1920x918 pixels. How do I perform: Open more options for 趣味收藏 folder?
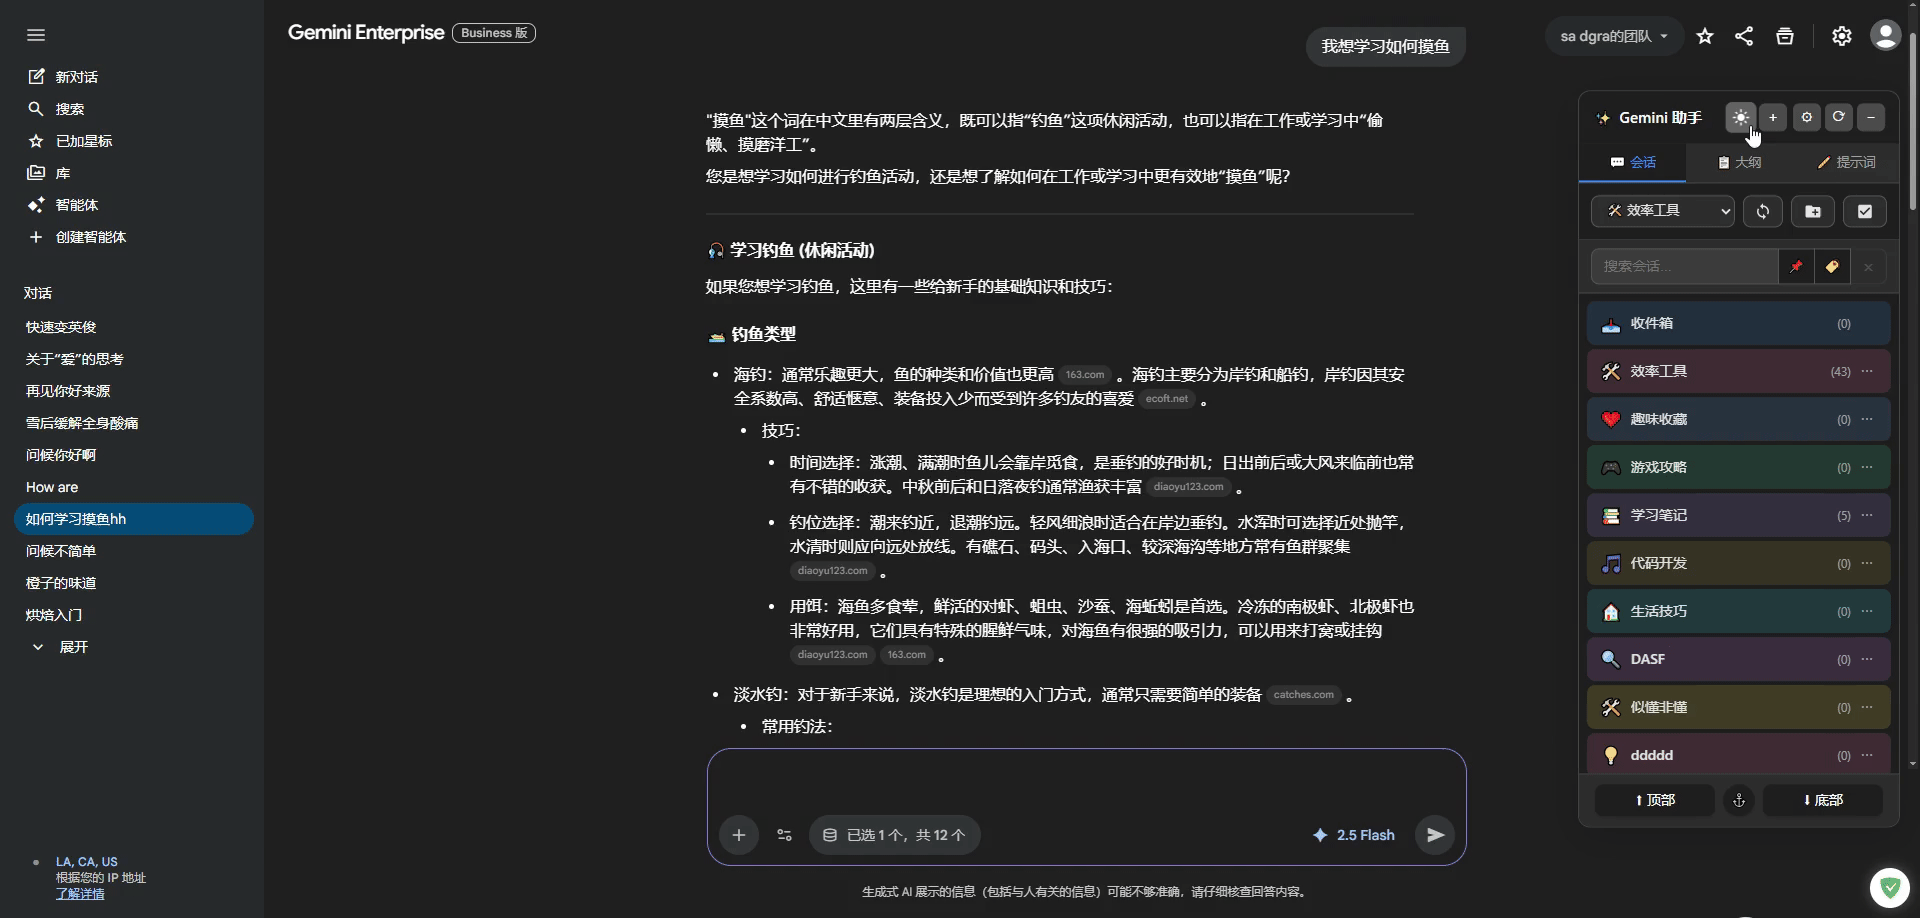click(x=1867, y=419)
